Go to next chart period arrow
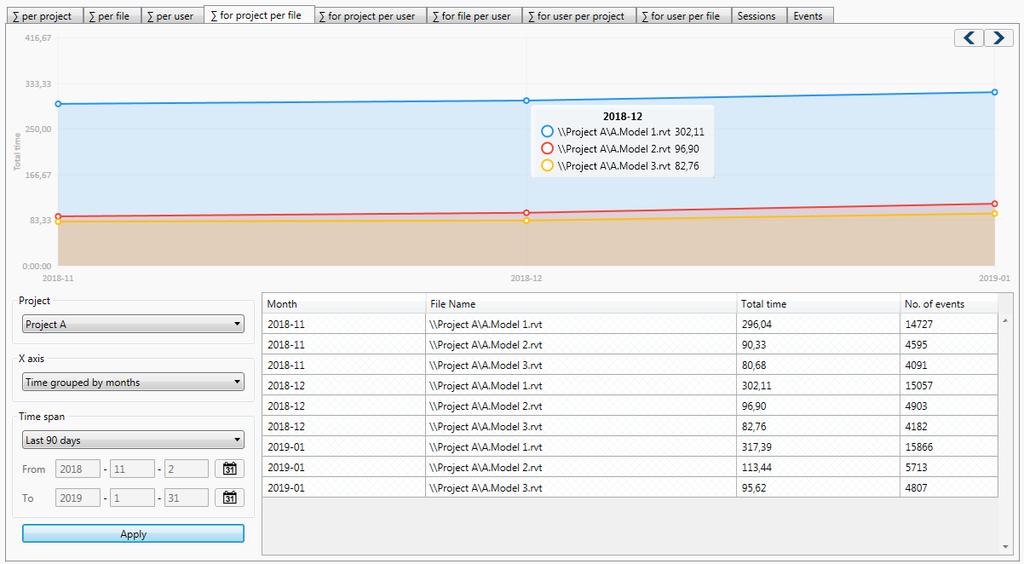 pos(999,38)
